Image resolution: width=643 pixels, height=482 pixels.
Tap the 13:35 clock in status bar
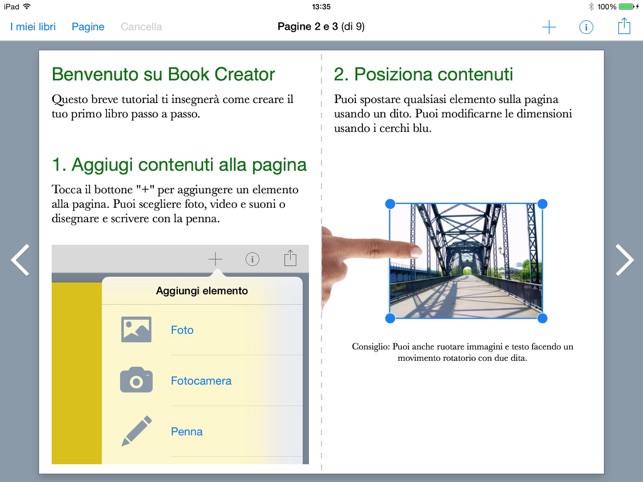pos(321,7)
